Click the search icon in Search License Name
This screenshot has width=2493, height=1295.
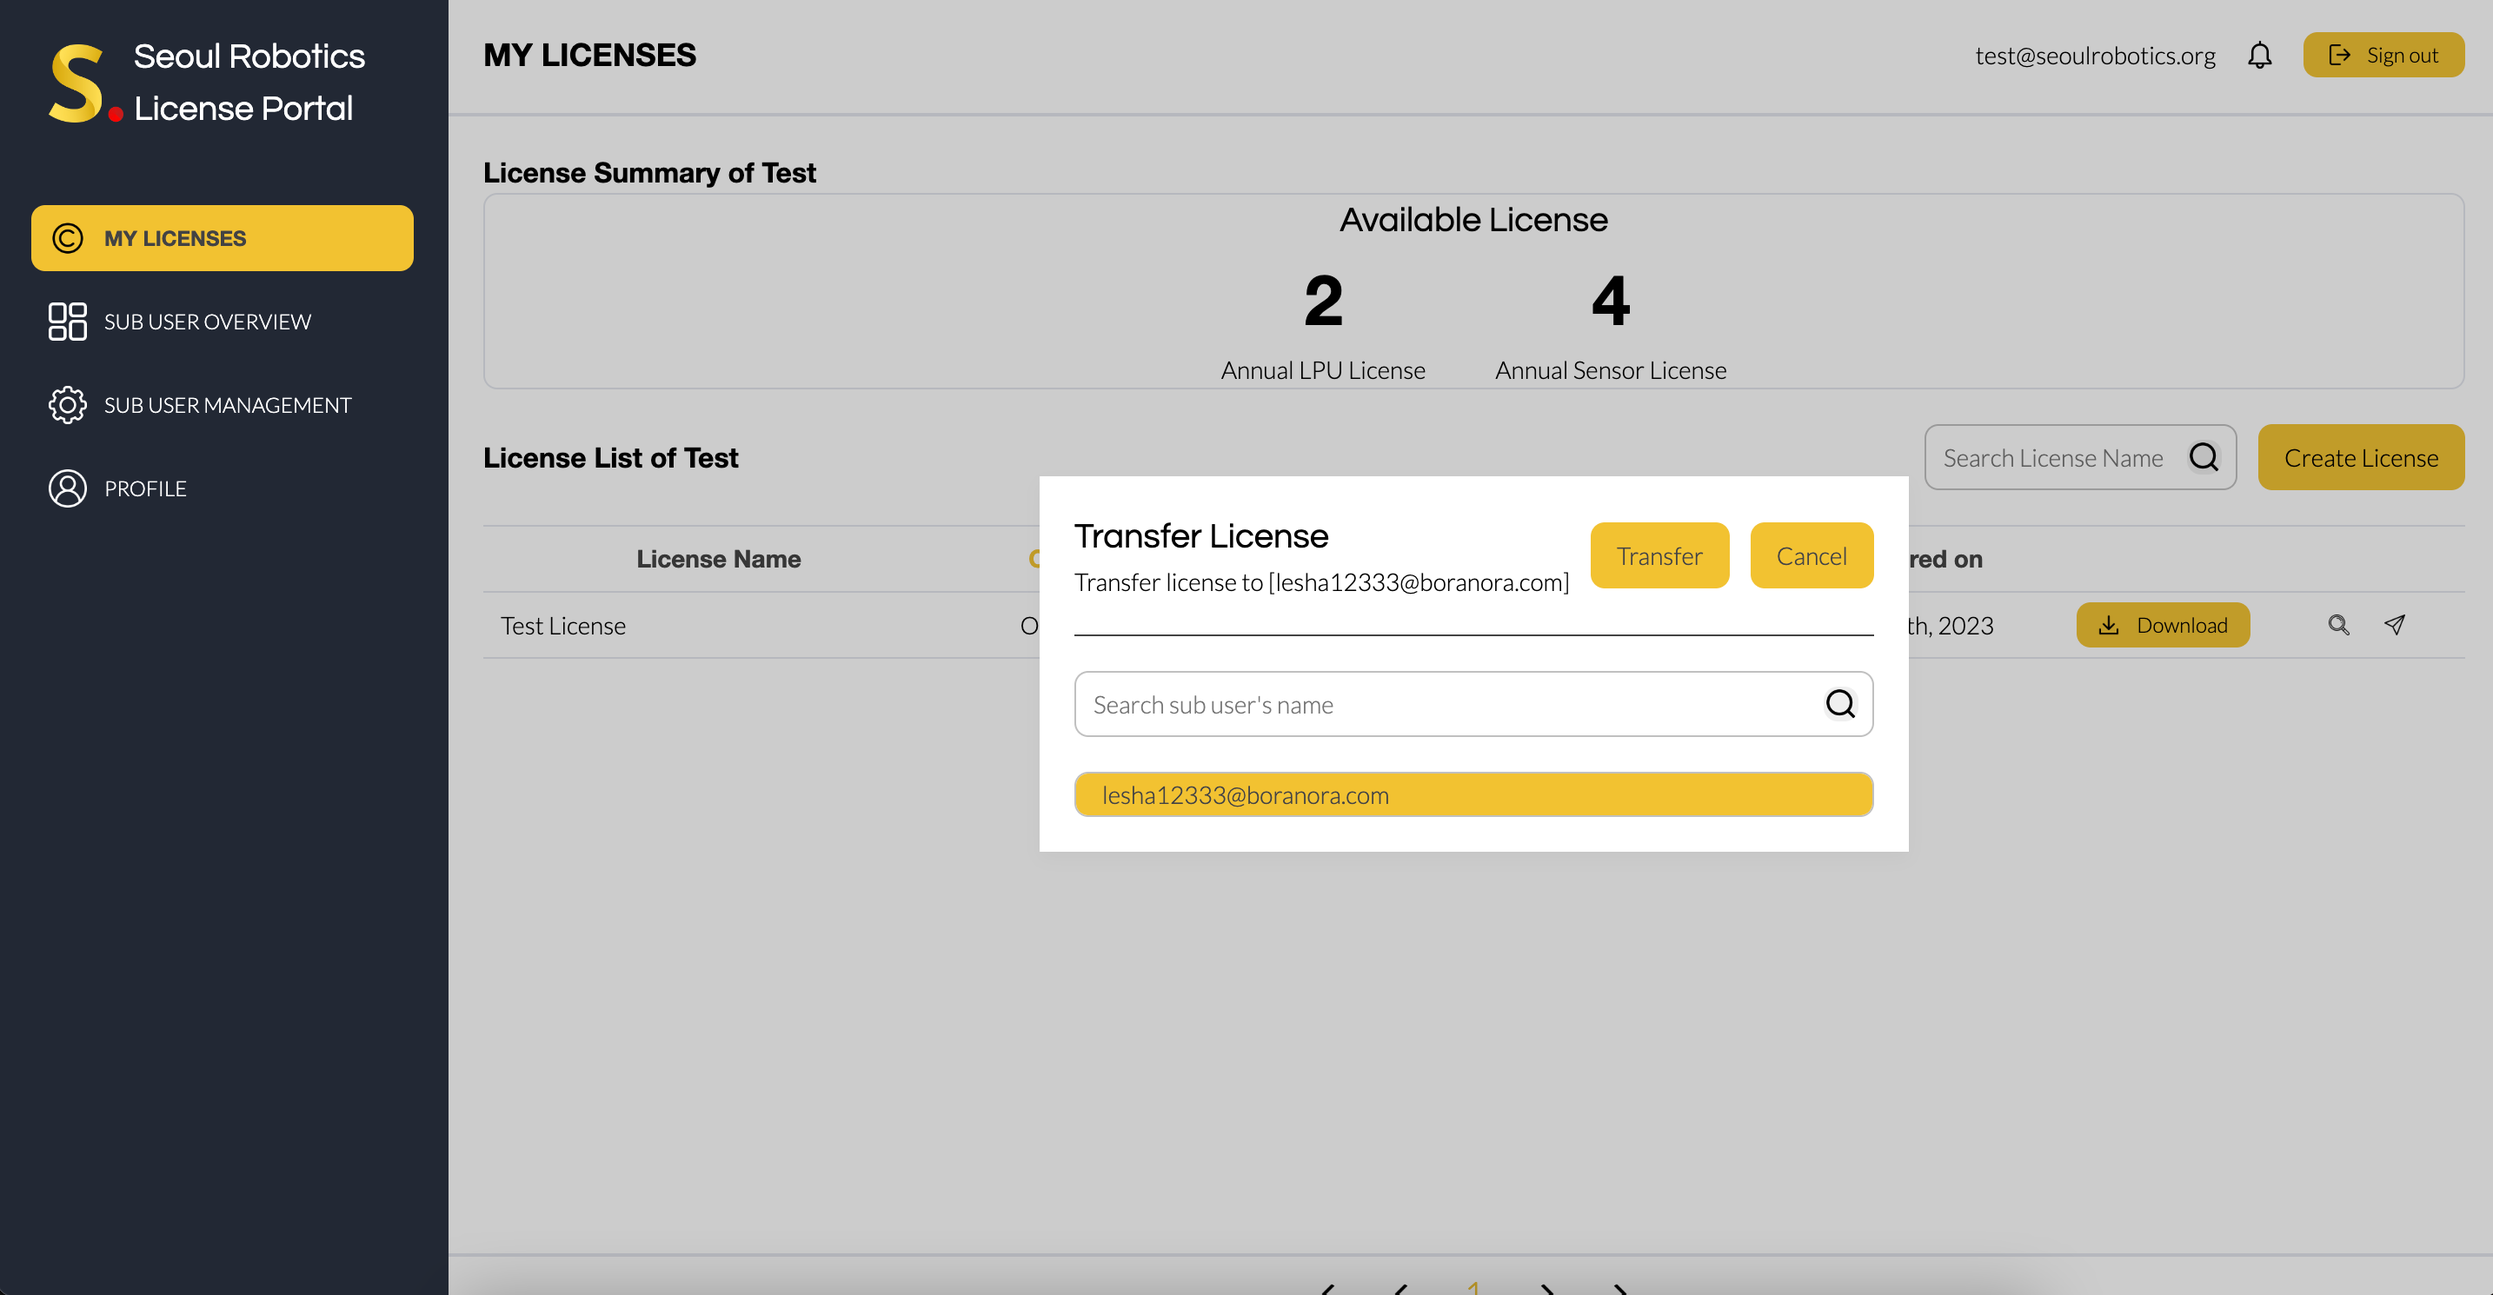(x=2204, y=457)
